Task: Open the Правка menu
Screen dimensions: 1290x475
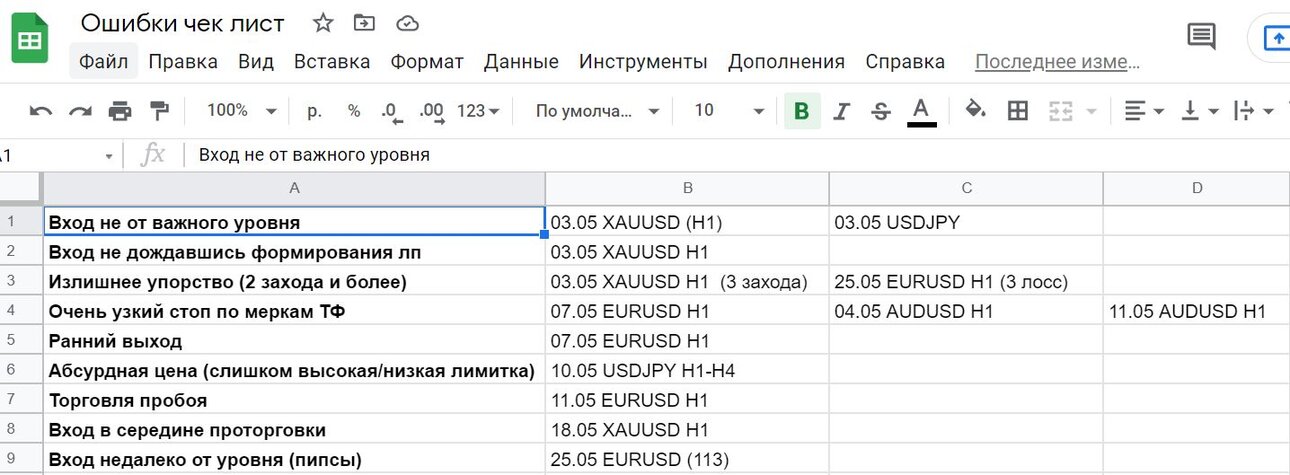Action: click(x=183, y=62)
